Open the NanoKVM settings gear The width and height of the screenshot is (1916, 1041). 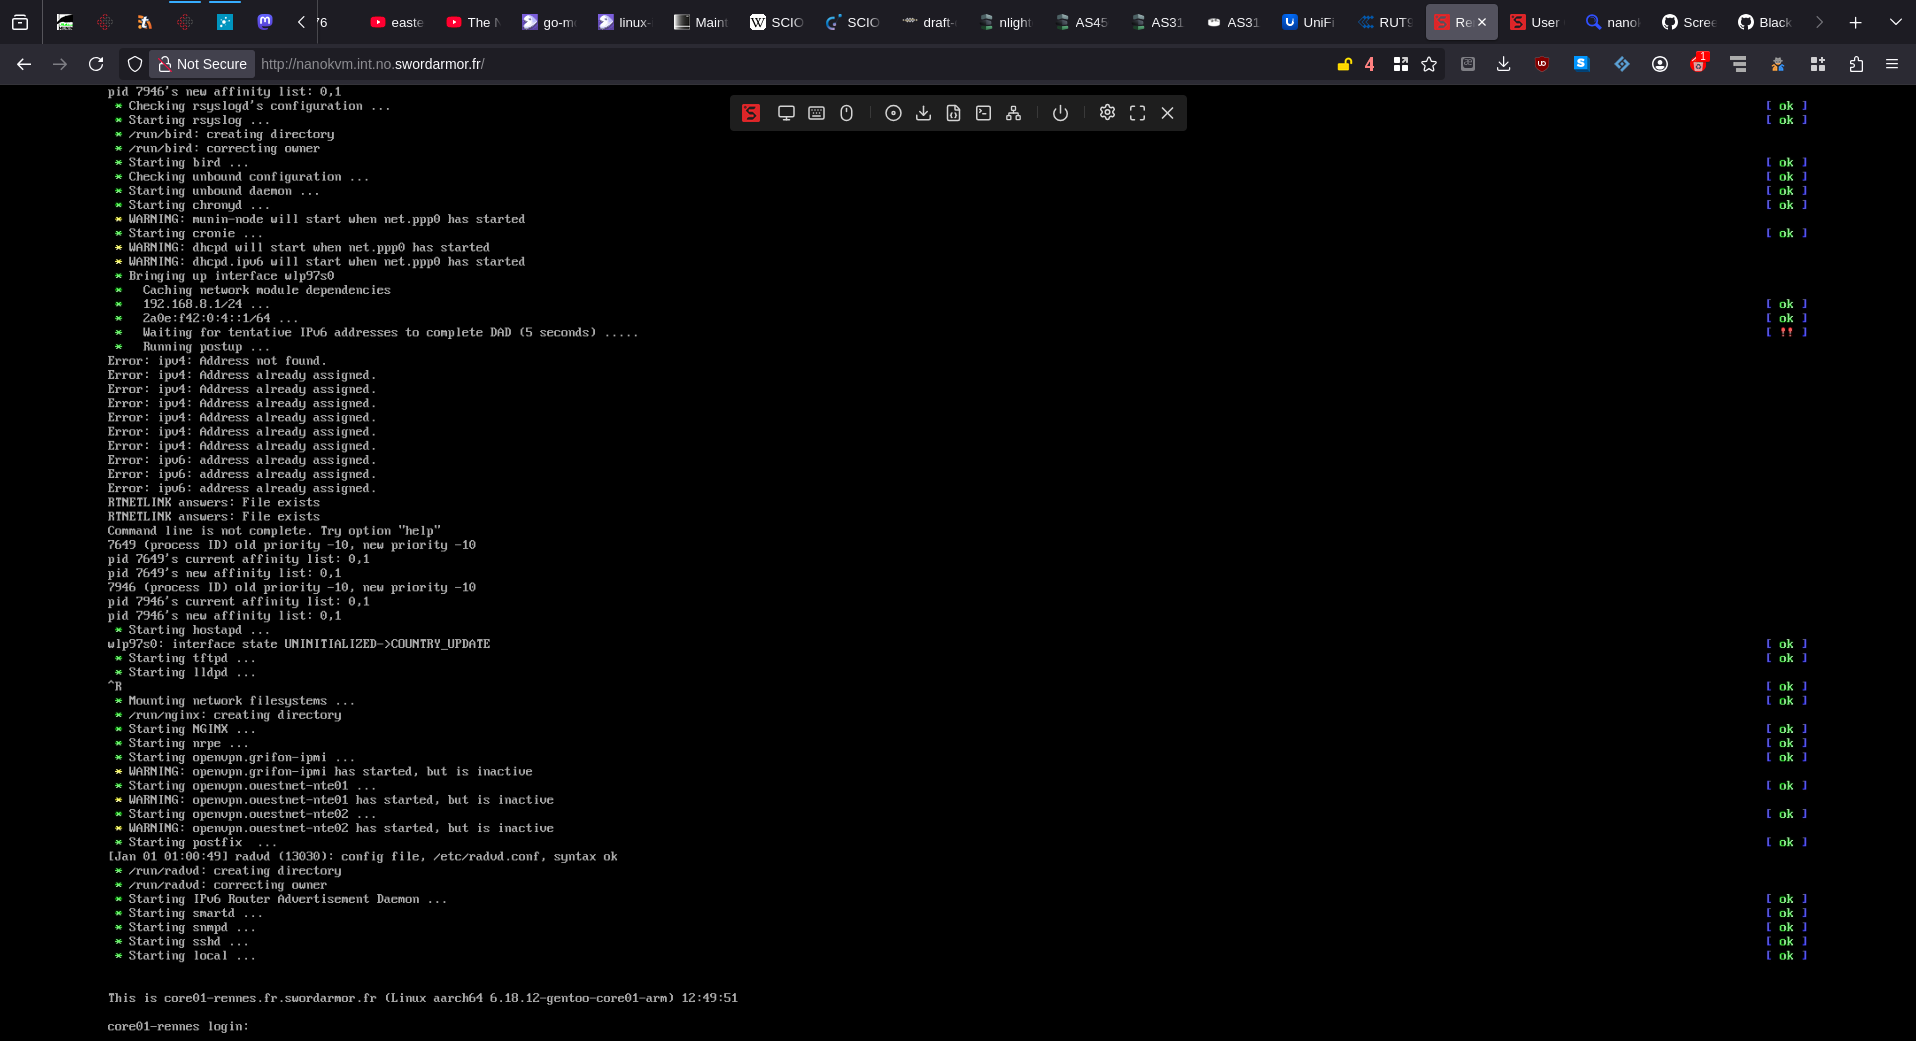click(1107, 113)
